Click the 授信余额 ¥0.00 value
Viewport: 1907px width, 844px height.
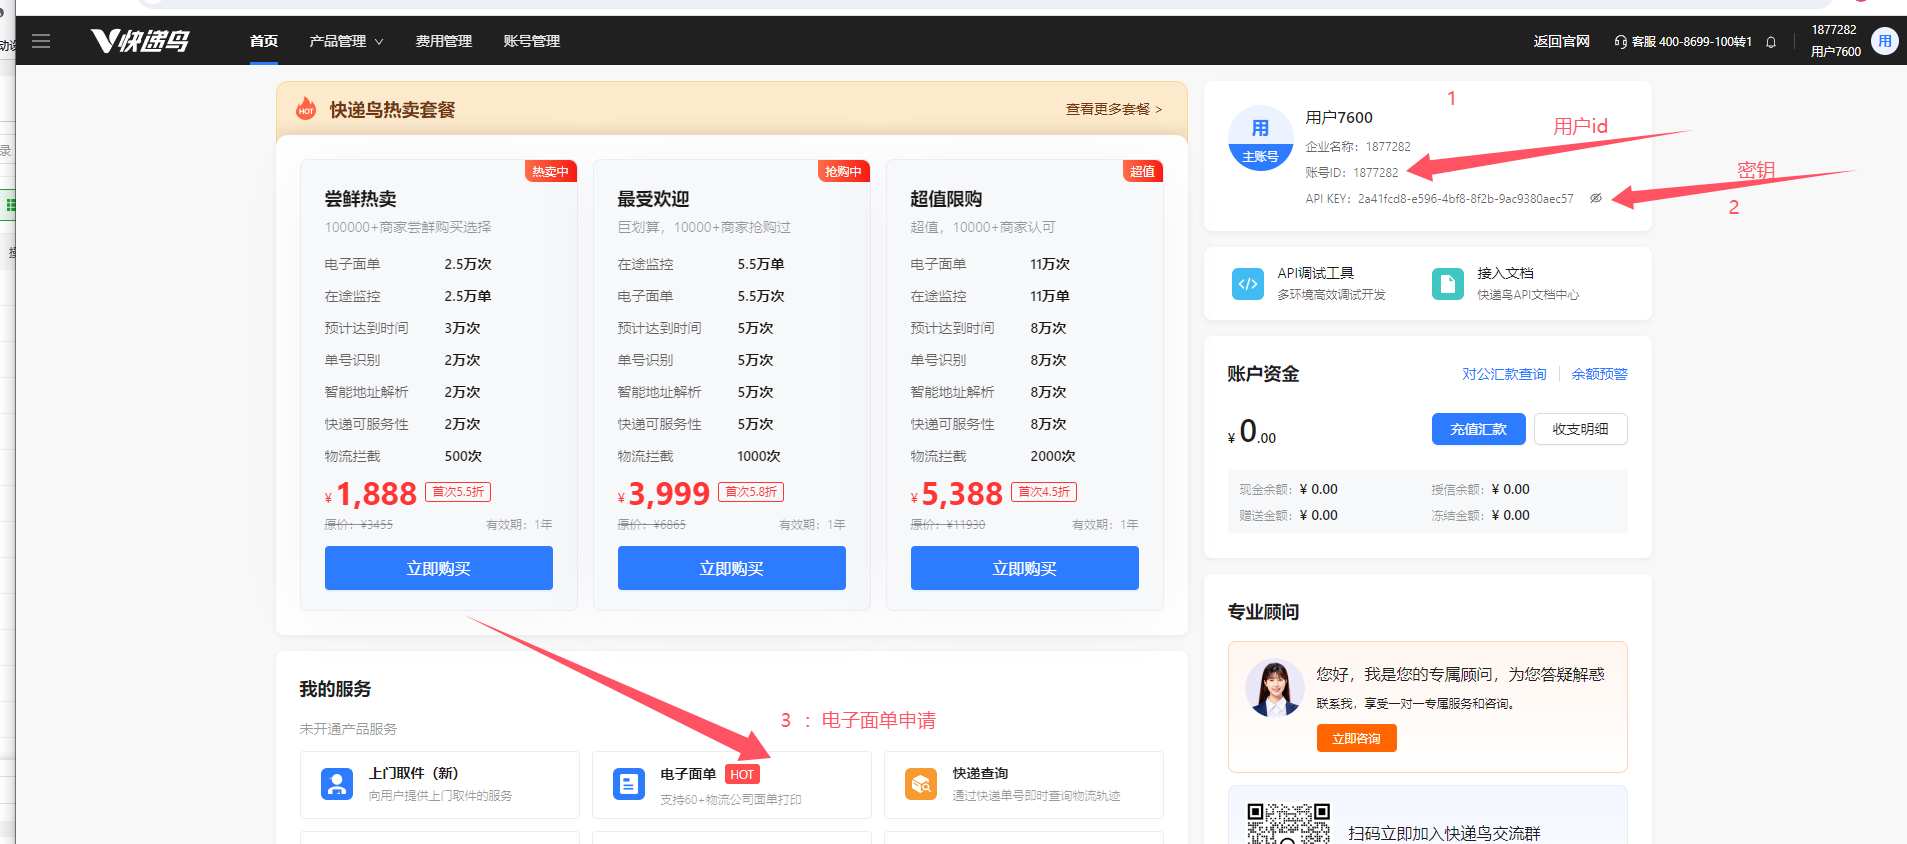tap(1510, 489)
